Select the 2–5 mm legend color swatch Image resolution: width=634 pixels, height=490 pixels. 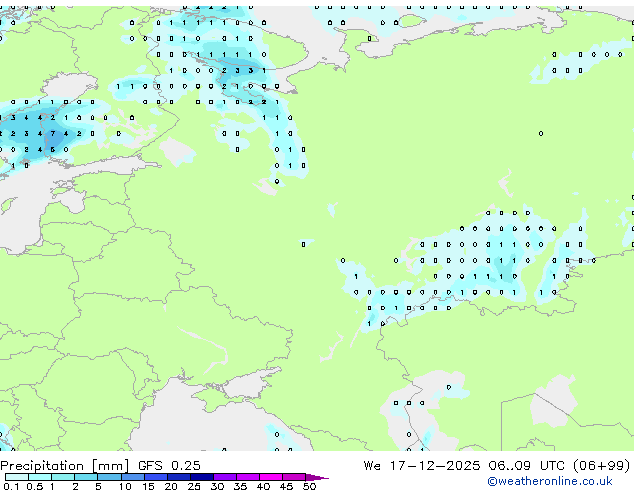pos(86,477)
